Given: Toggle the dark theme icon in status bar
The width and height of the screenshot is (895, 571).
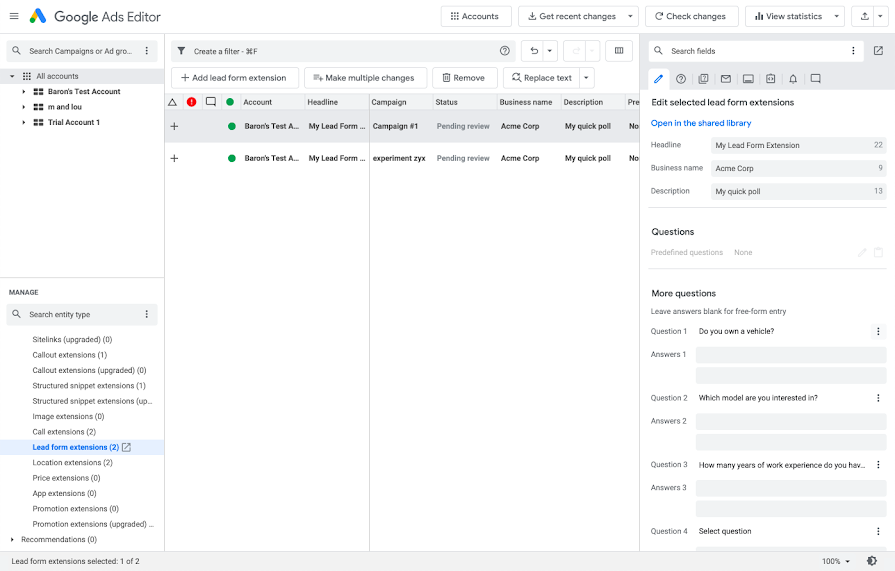Looking at the screenshot, I should tap(873, 561).
